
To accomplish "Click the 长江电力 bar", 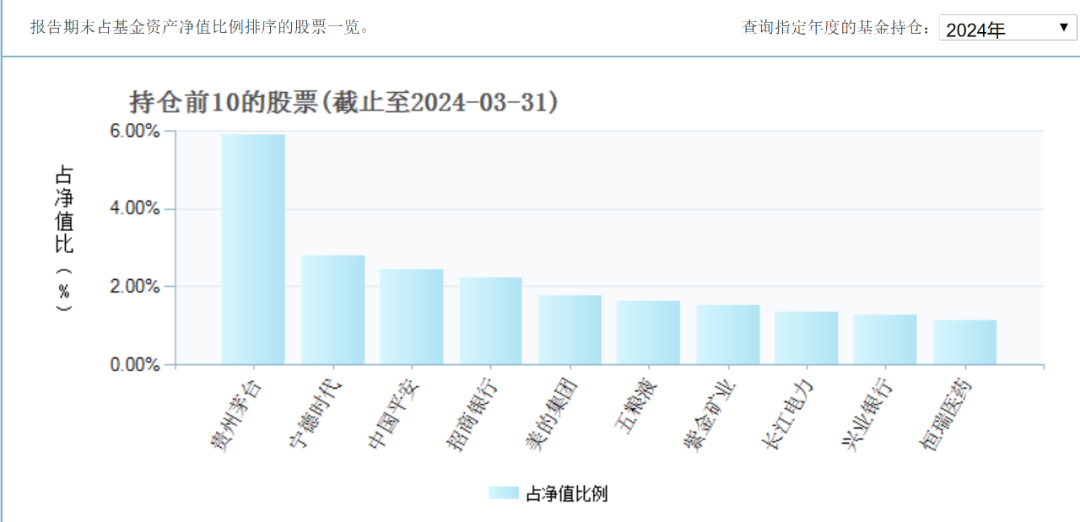I will [x=807, y=338].
